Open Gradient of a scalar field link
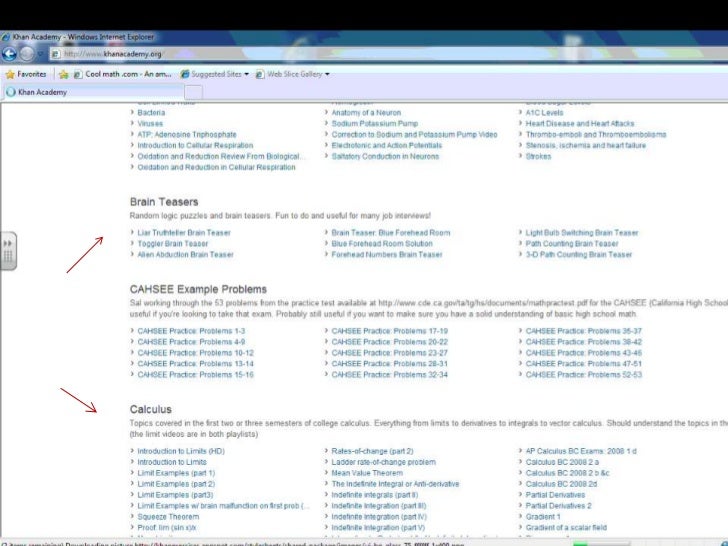The image size is (728, 546). point(566,528)
